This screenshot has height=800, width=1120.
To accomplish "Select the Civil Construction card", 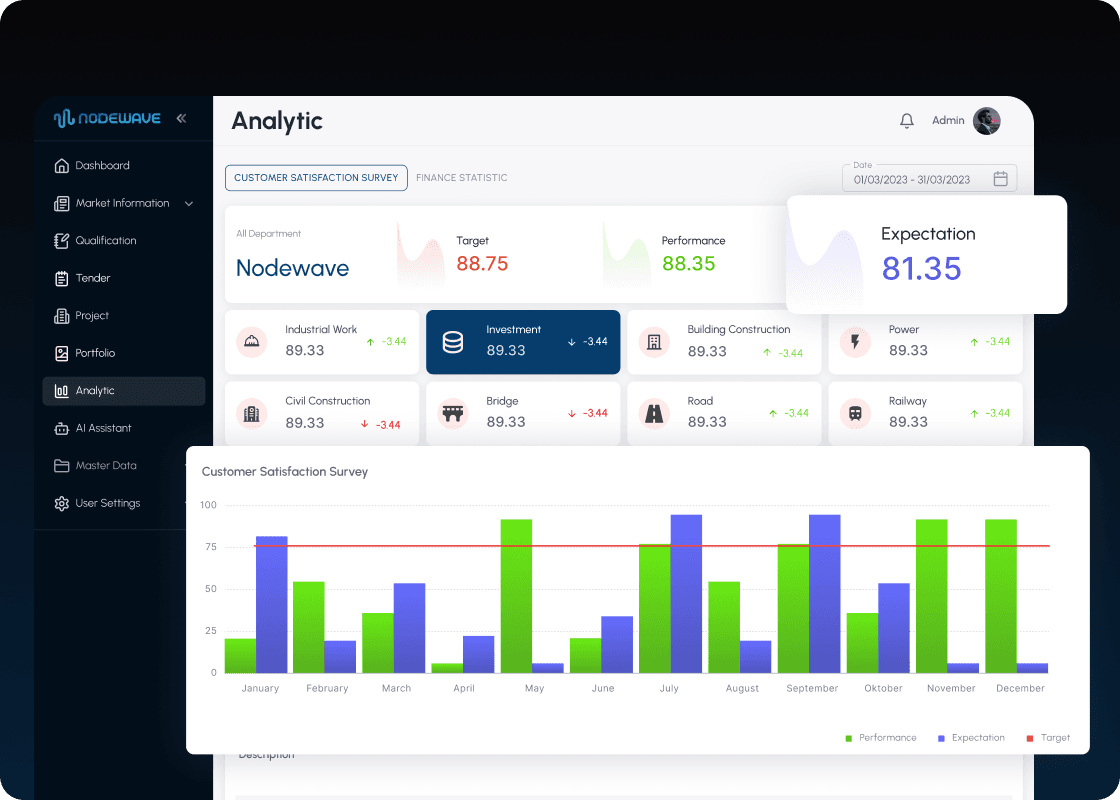I will 322,414.
